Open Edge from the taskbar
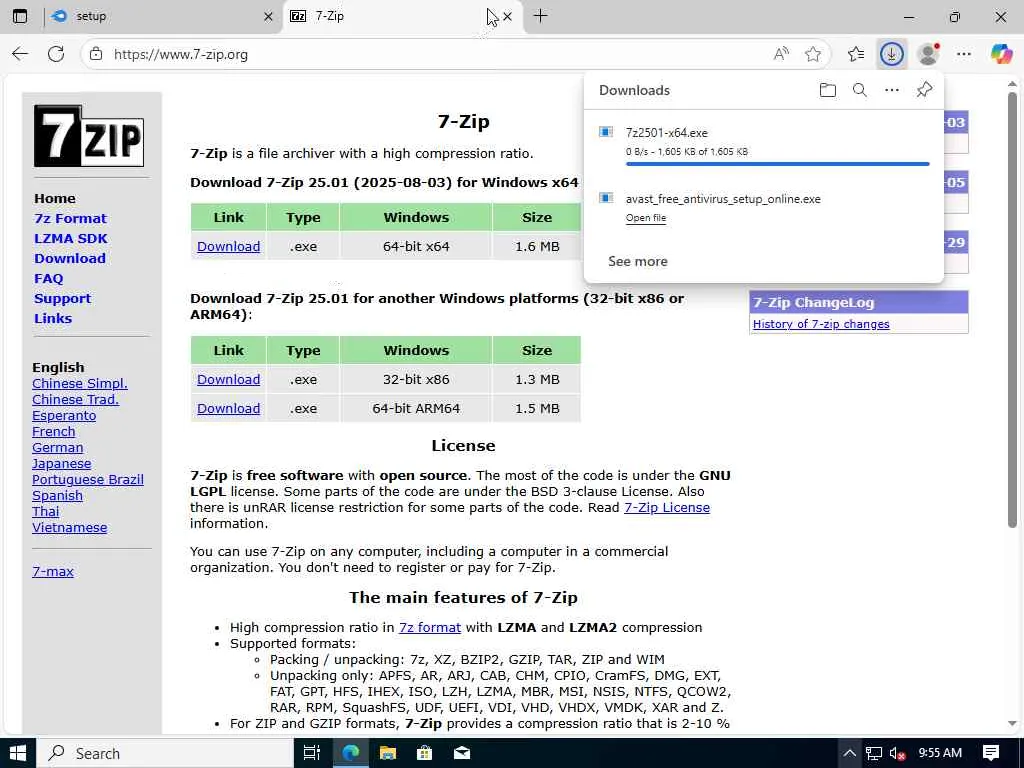This screenshot has width=1024, height=768. [x=350, y=753]
